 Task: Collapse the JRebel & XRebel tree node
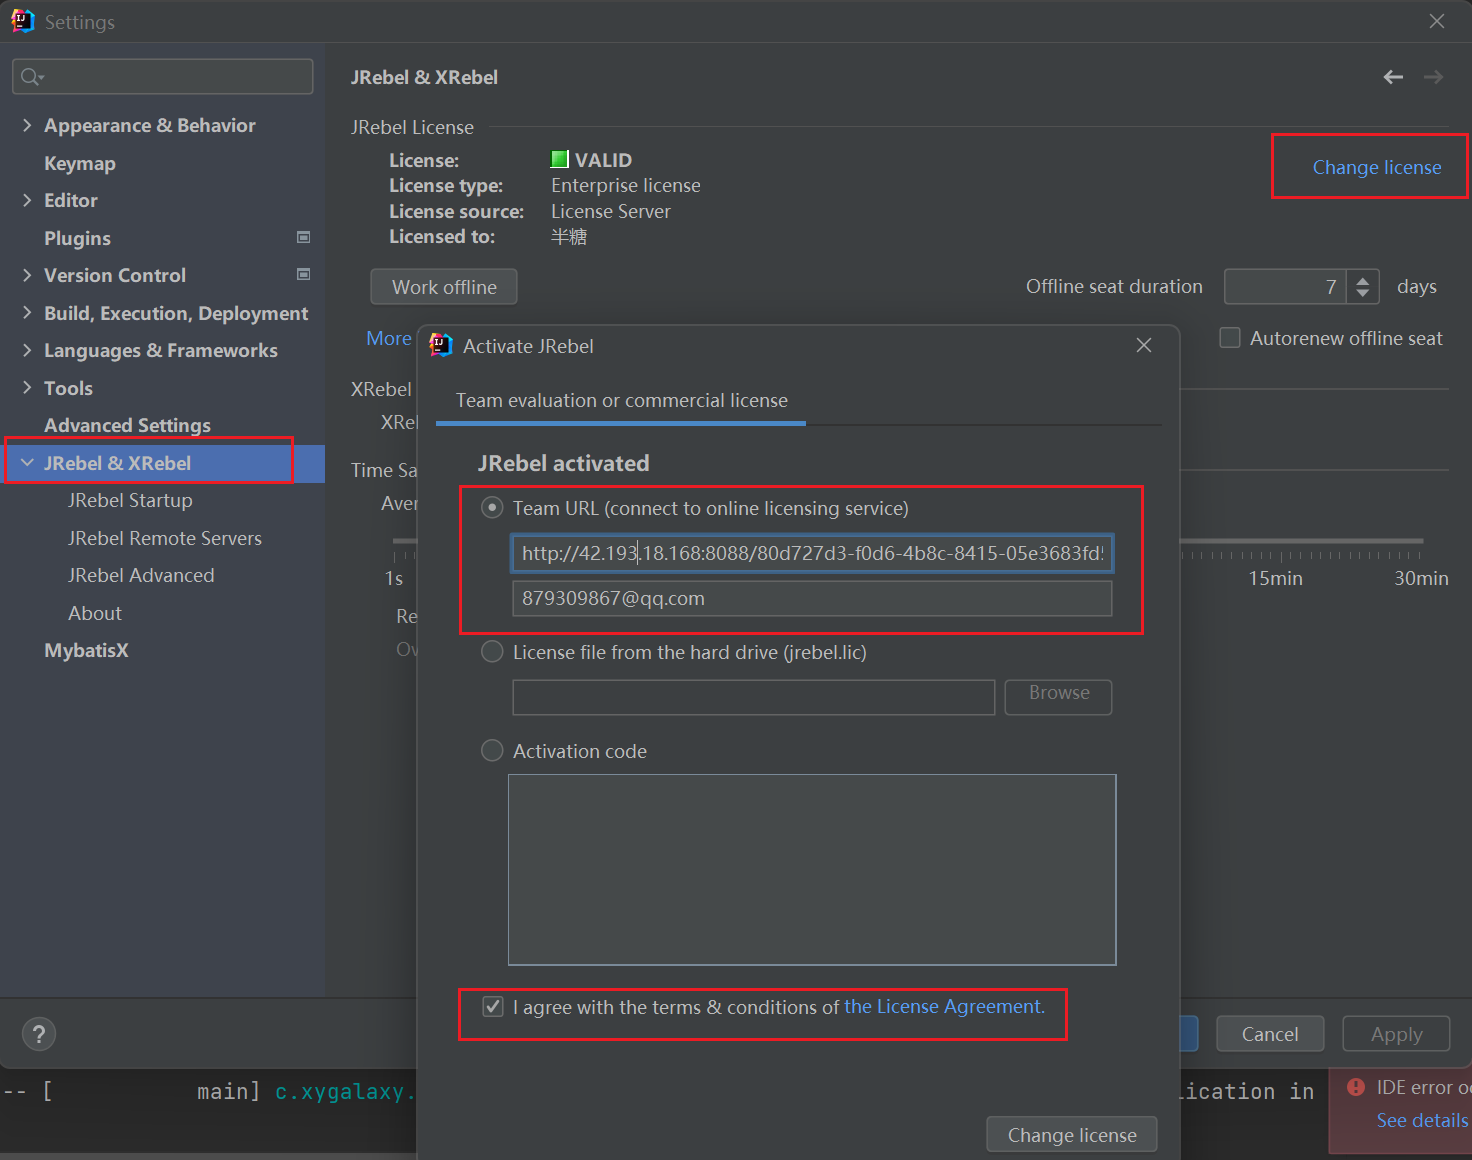27,463
